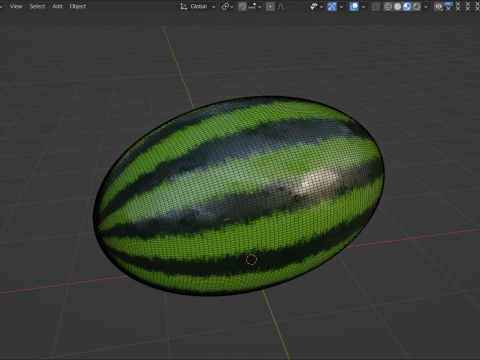Switch to Wireframe viewport shading
The height and width of the screenshot is (360, 480).
(388, 6)
